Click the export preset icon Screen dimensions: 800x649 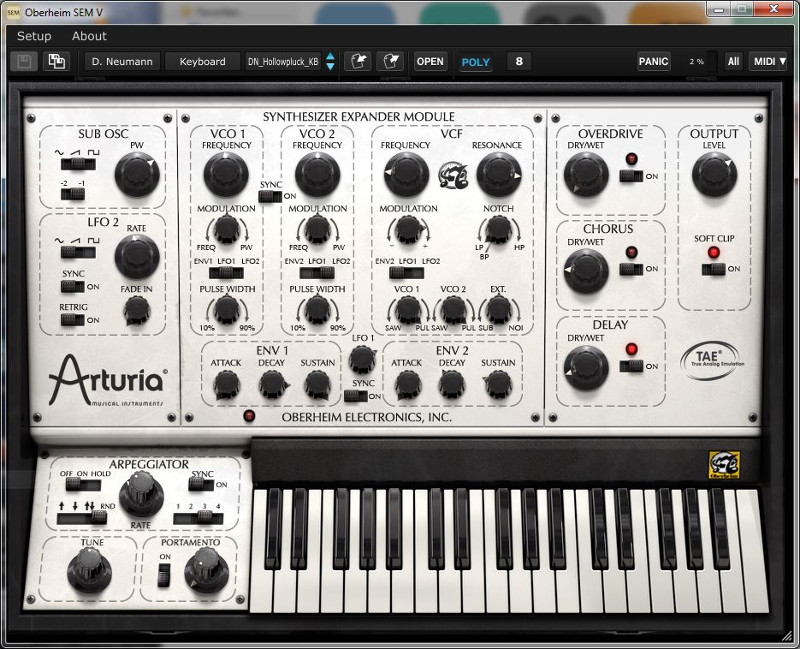(x=390, y=62)
